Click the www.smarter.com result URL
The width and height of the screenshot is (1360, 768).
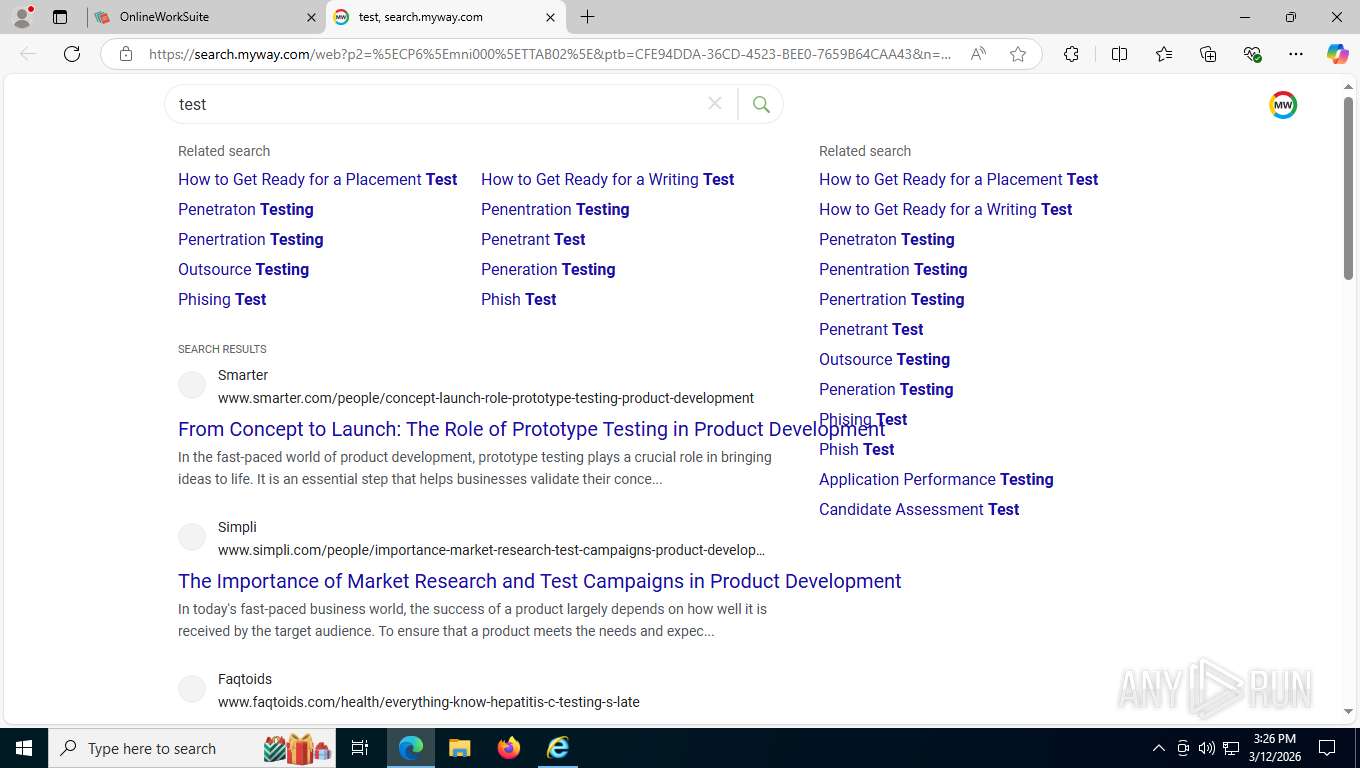[486, 398]
